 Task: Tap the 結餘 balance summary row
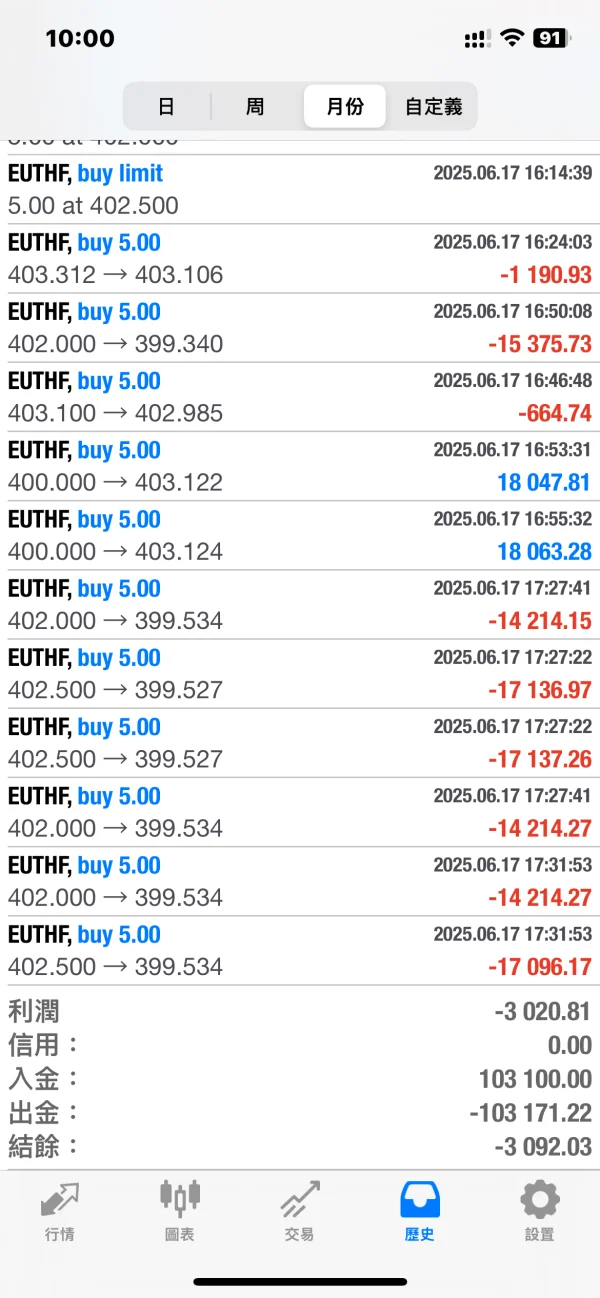click(x=300, y=1146)
